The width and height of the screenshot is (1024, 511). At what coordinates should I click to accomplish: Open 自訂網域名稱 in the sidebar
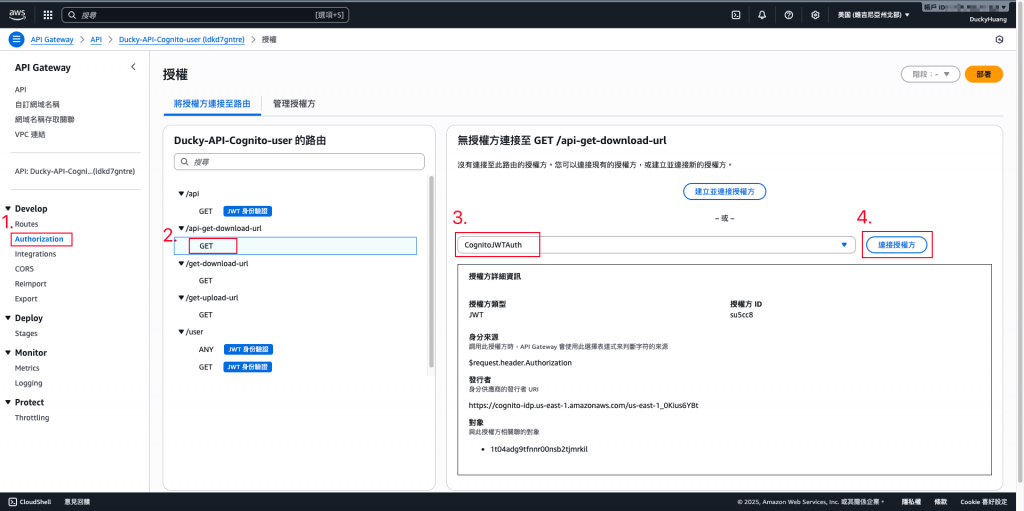[37, 105]
